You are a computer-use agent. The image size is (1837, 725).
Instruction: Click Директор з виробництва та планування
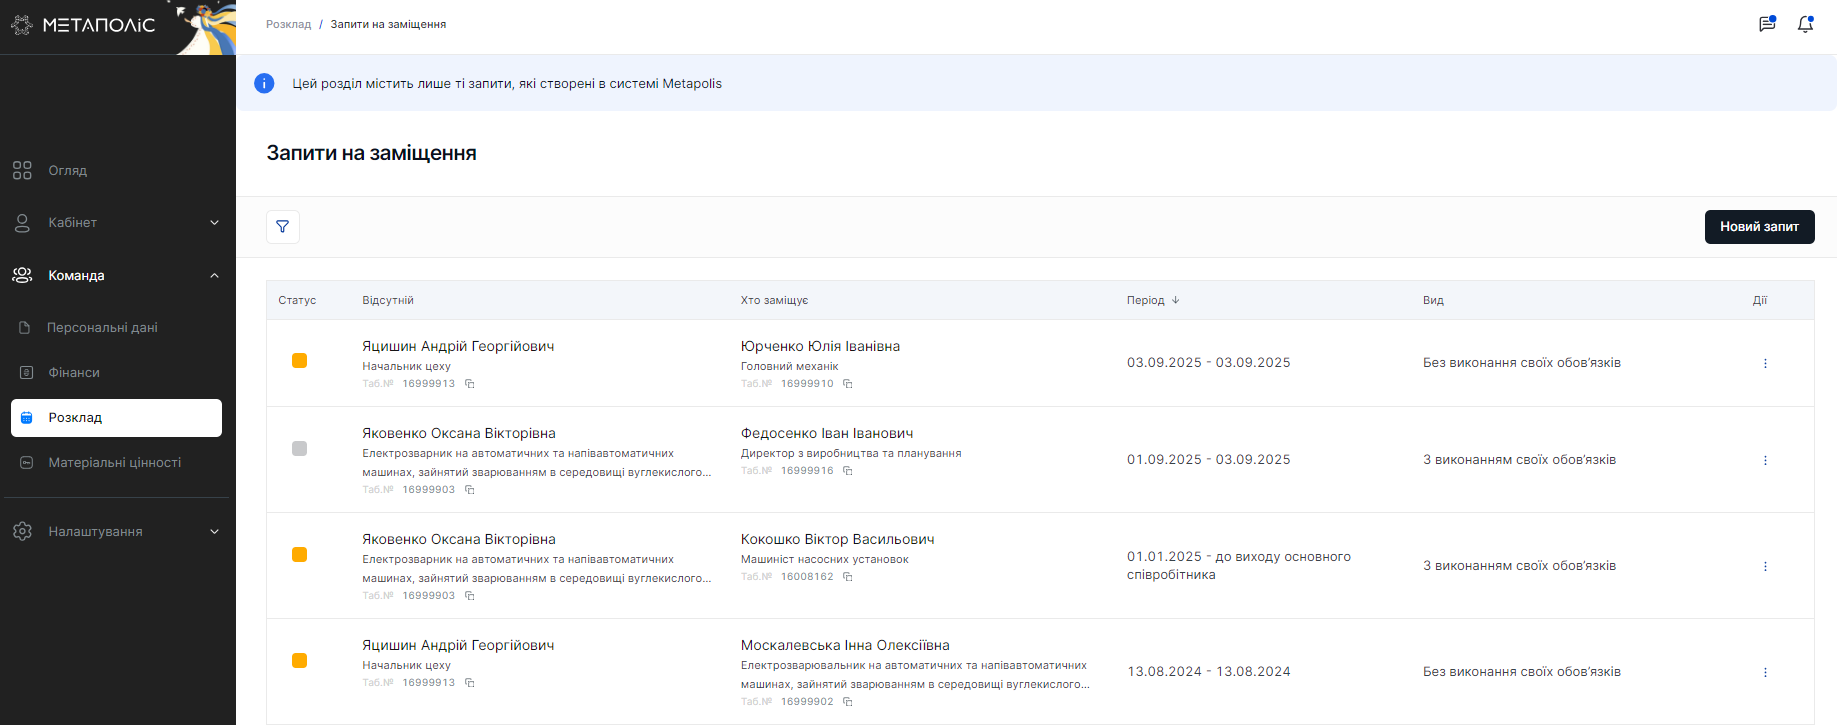(851, 453)
